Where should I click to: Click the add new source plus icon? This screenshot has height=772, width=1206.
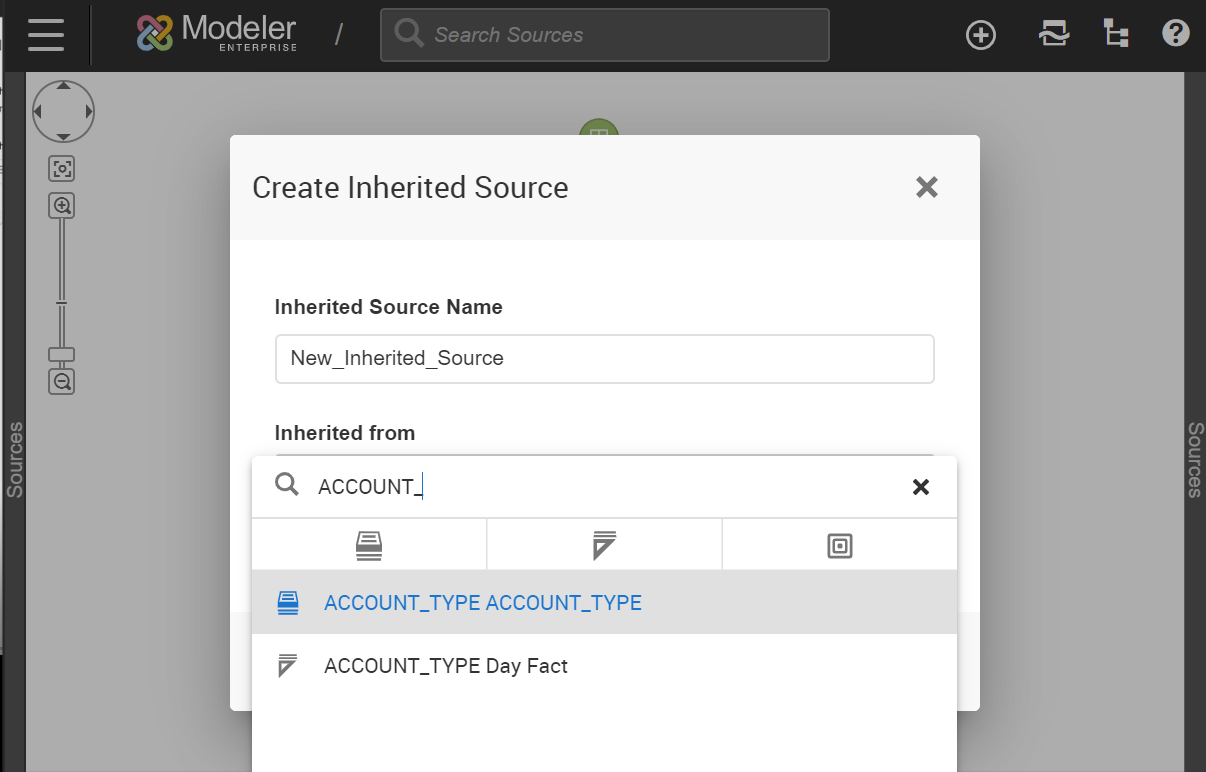[981, 35]
